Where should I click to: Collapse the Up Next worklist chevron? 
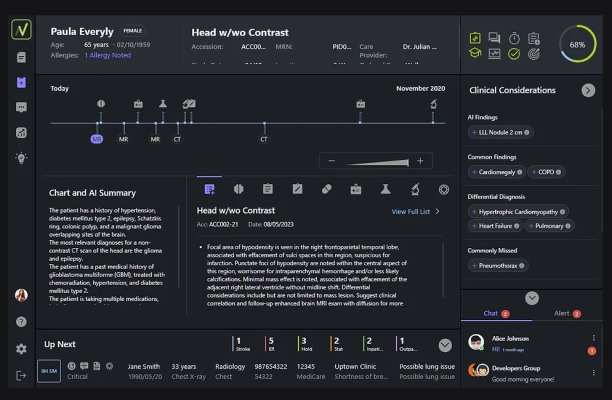pyautogui.click(x=445, y=345)
